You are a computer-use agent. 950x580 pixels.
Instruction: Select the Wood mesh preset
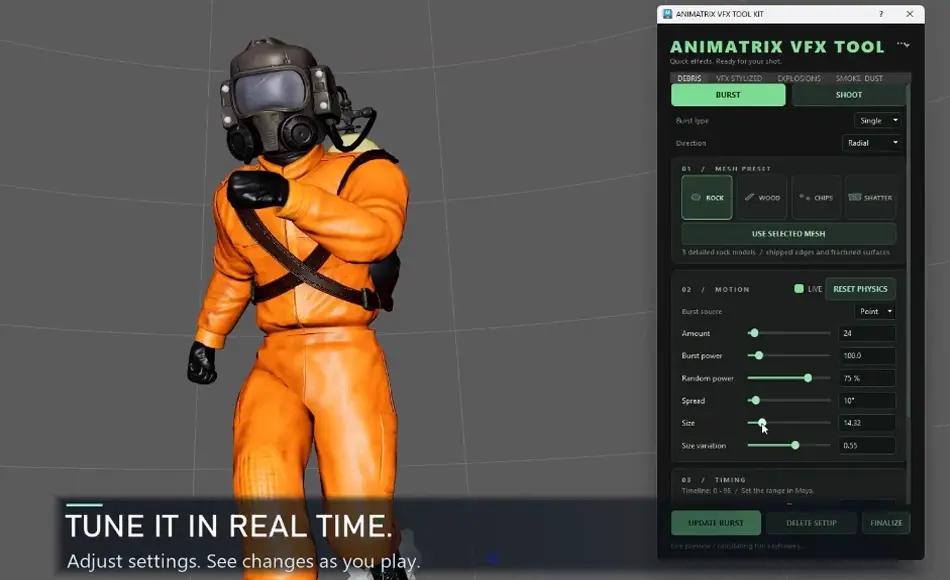[x=762, y=198]
